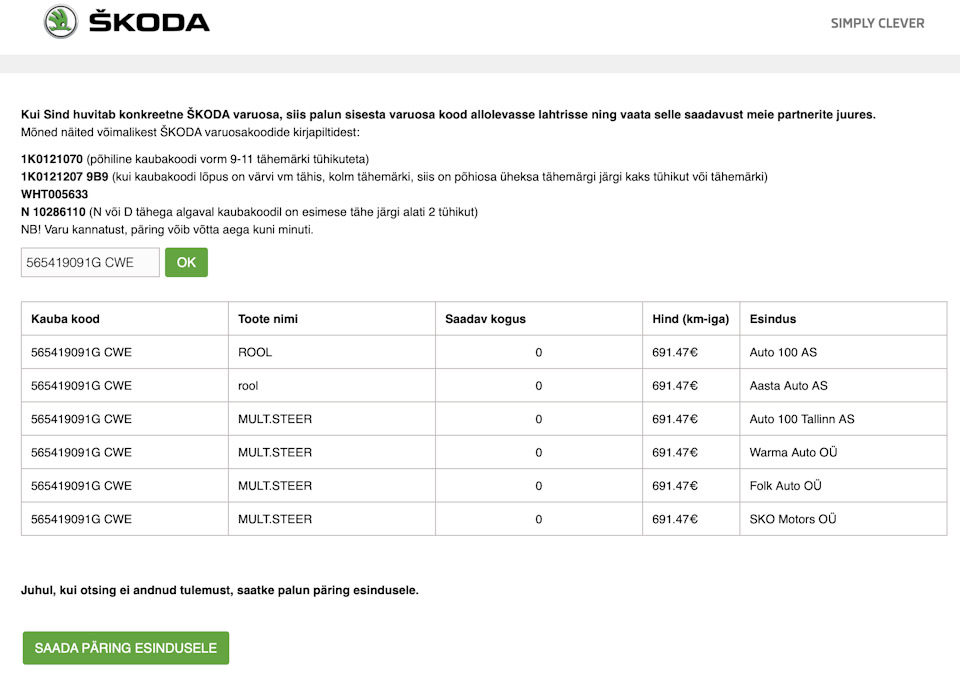The height and width of the screenshot is (674, 960).
Task: Click the Esindus column header
Action: pos(773,318)
